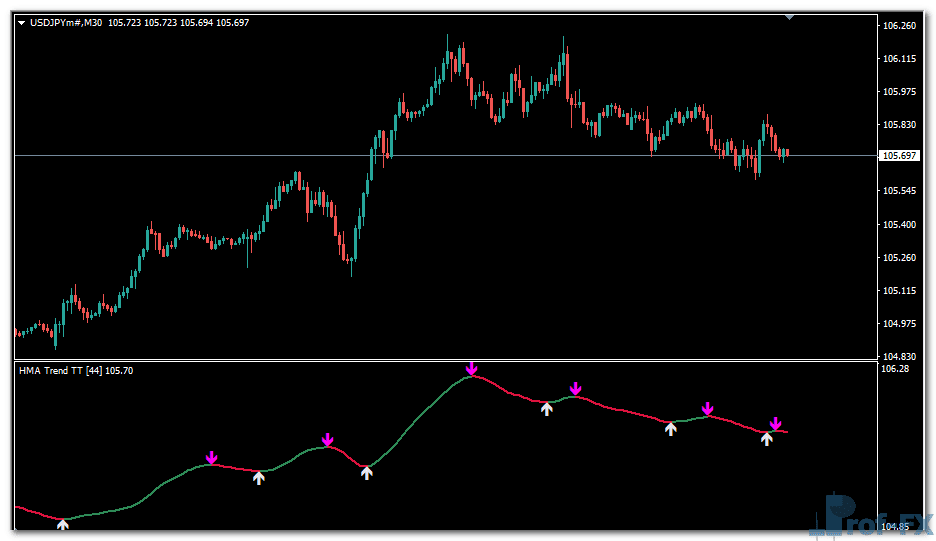Click the current price label 105.697
This screenshot has width=936, height=541.
(899, 156)
